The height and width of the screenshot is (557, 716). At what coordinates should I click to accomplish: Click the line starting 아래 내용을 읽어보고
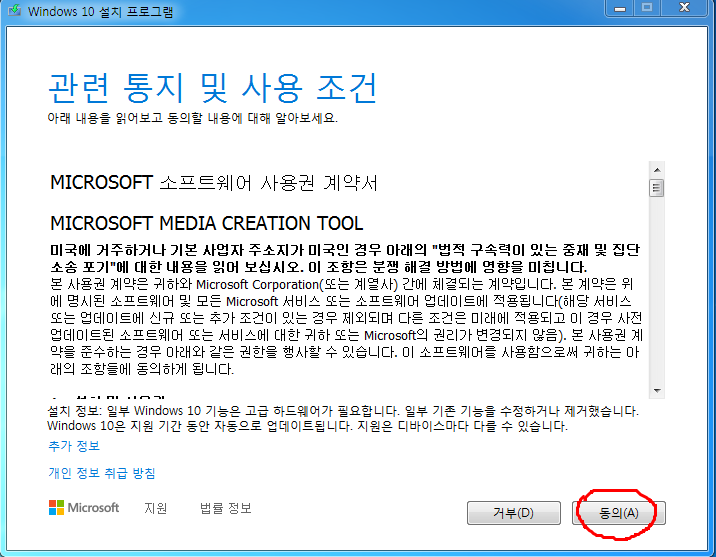click(192, 118)
